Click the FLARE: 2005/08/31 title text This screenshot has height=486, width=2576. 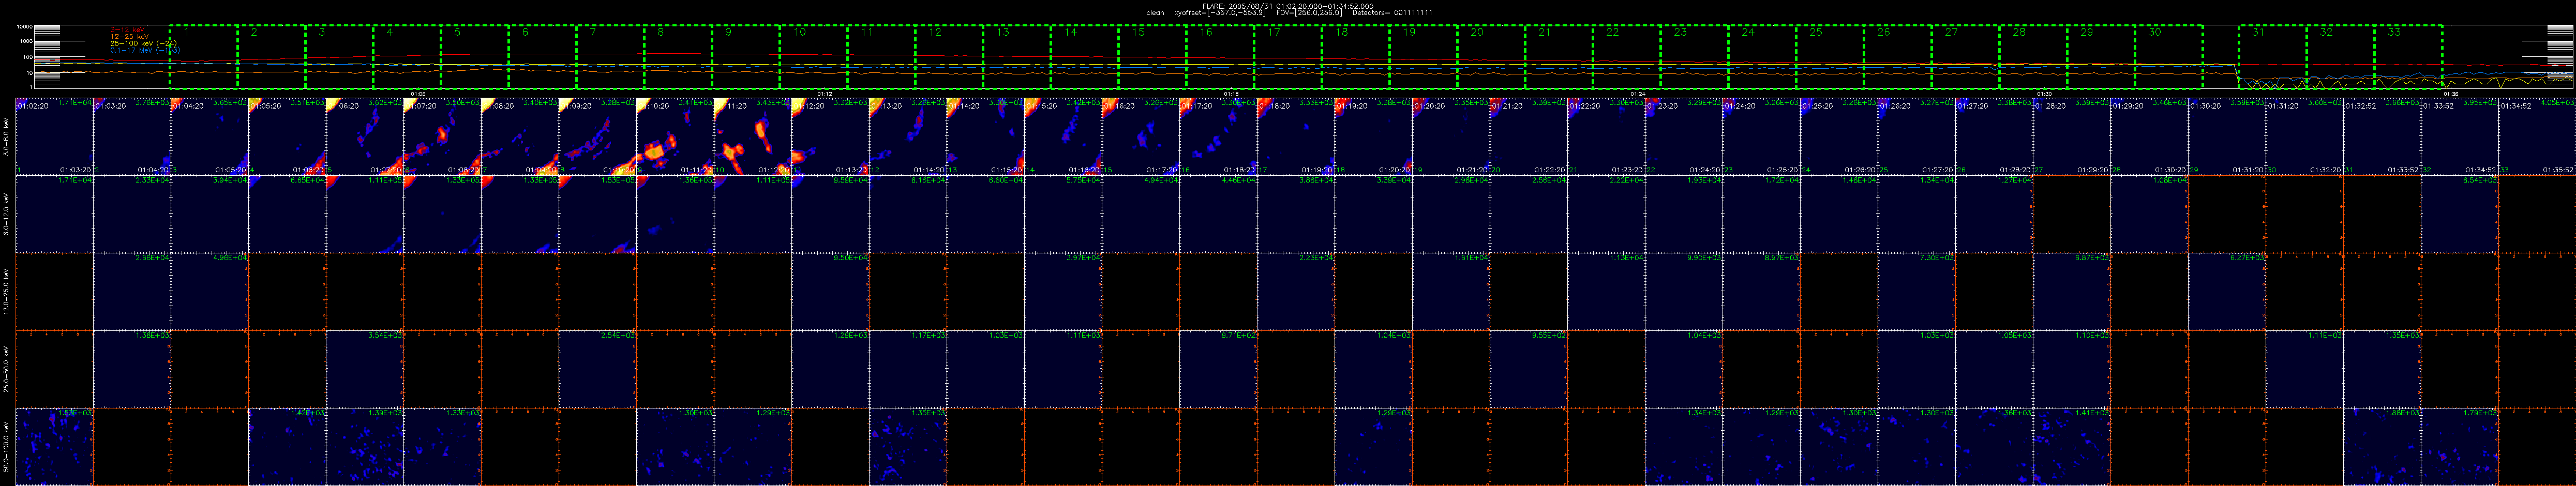click(1237, 5)
